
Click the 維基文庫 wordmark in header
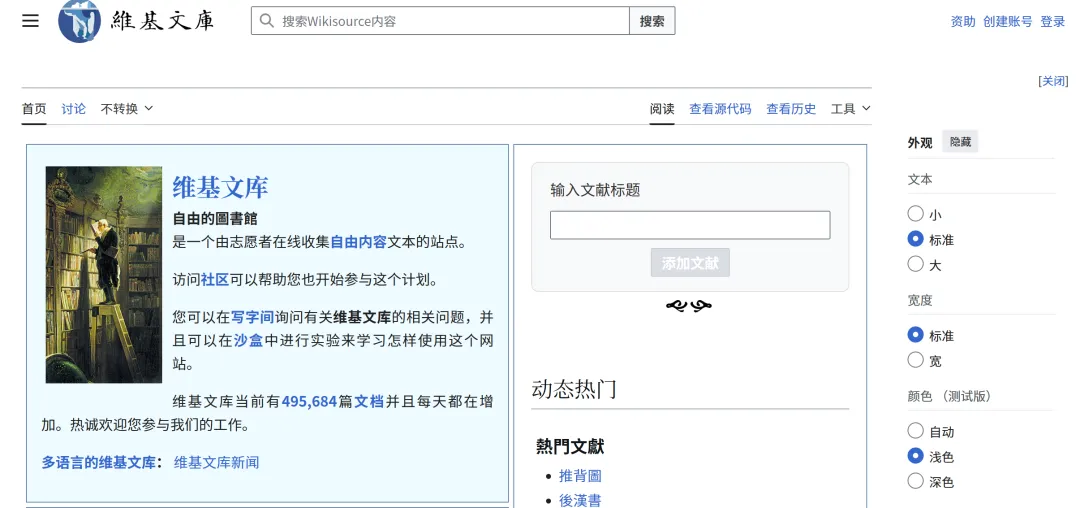point(163,20)
